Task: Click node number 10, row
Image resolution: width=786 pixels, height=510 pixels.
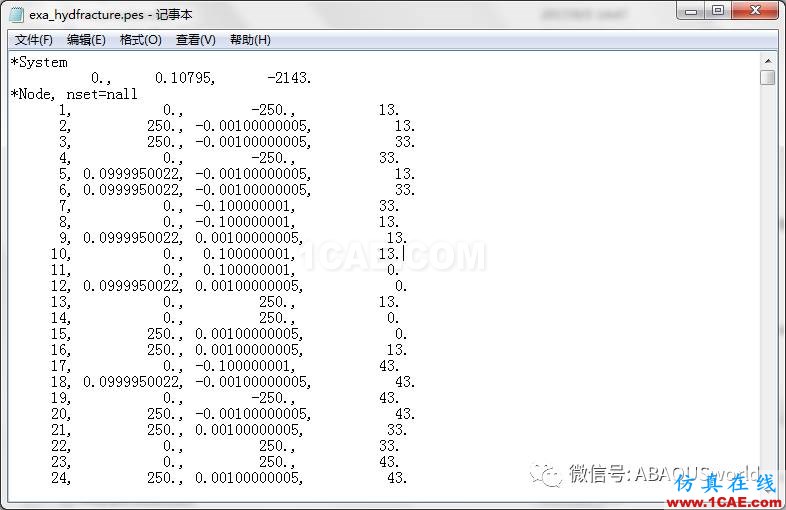Action: click(x=225, y=254)
